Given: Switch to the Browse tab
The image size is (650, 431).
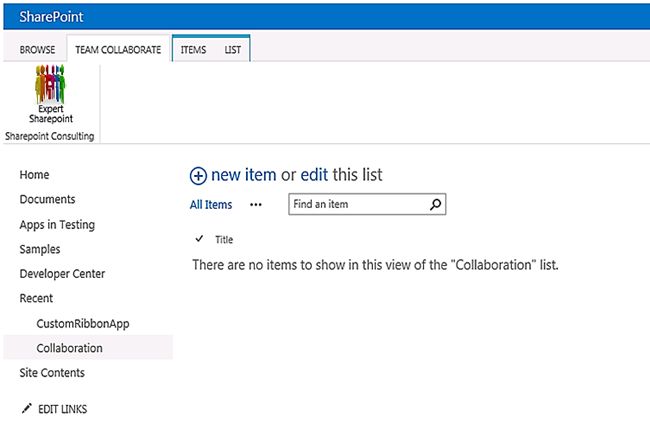Looking at the screenshot, I should pyautogui.click(x=37, y=49).
